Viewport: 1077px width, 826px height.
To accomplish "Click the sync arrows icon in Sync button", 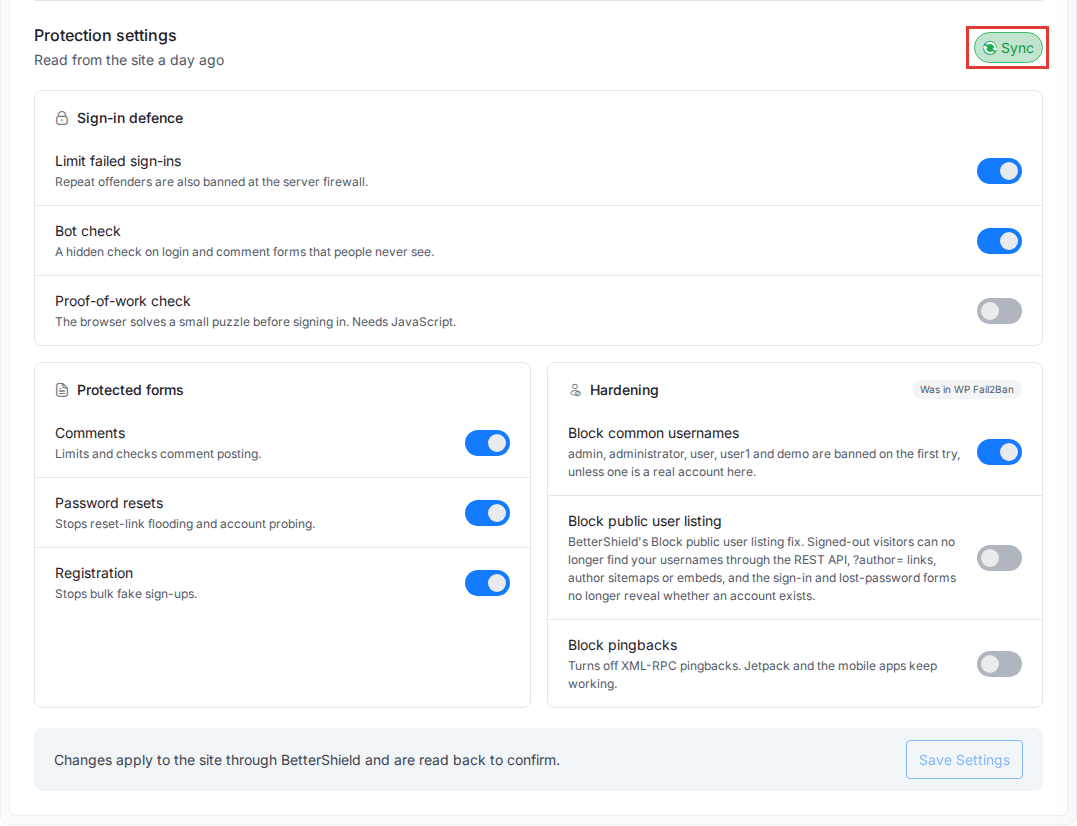I will point(989,48).
